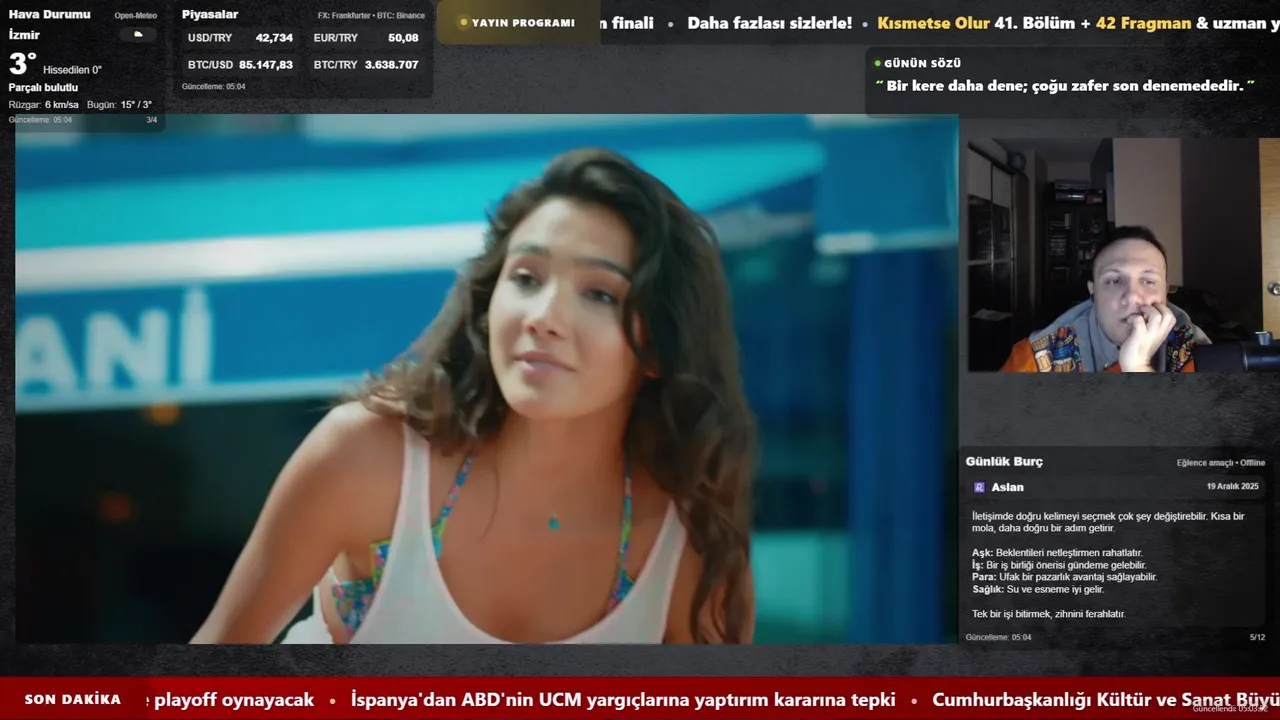Click the Open-Meteo source label
Image resolution: width=1280 pixels, height=720 pixels.
(136, 15)
